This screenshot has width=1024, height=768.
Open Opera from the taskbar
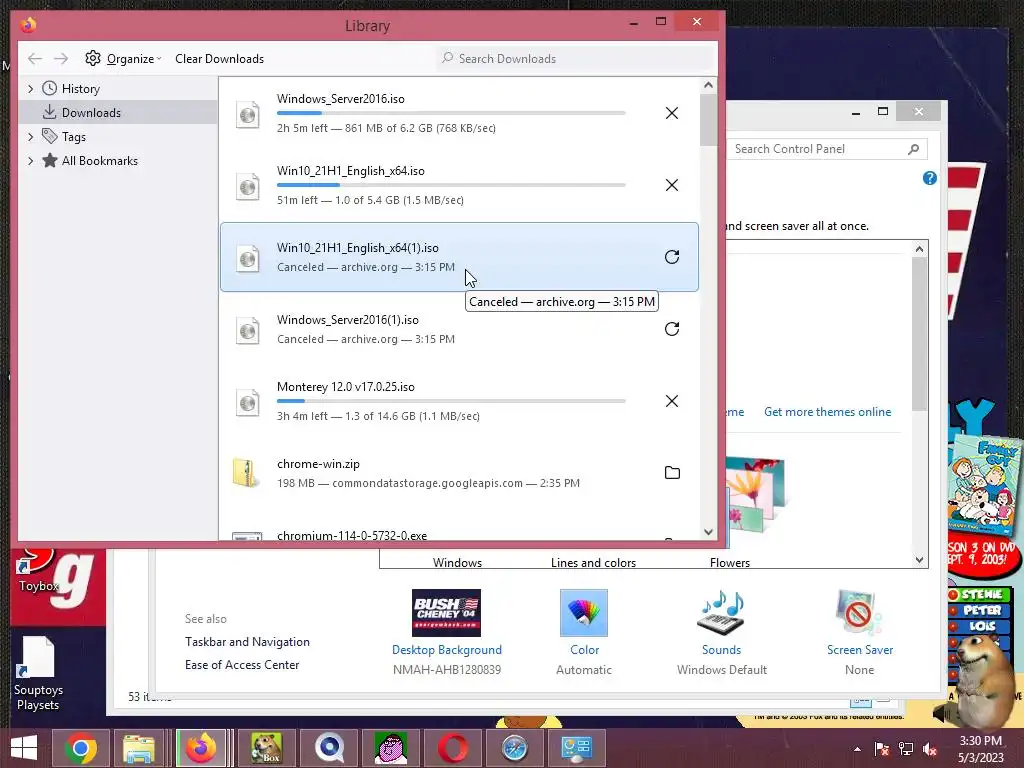[x=453, y=748]
